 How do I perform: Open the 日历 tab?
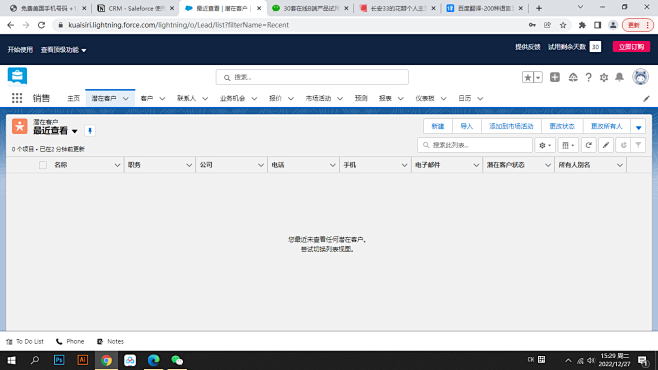pos(465,98)
